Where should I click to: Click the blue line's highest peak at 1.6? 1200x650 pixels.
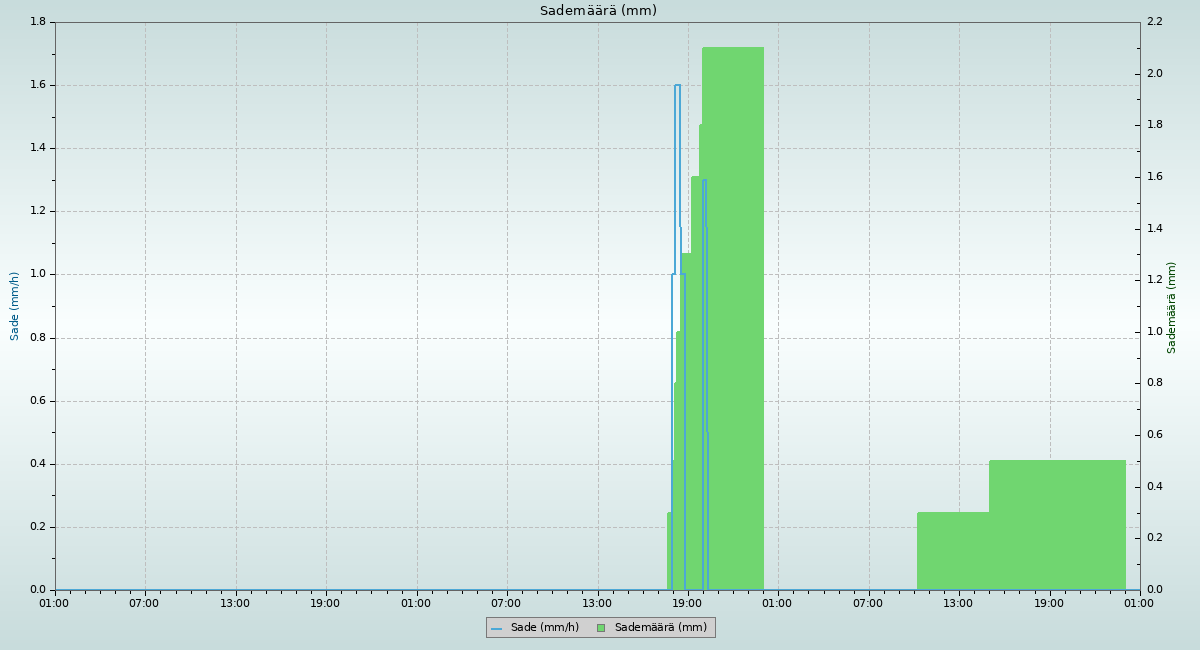coord(677,86)
